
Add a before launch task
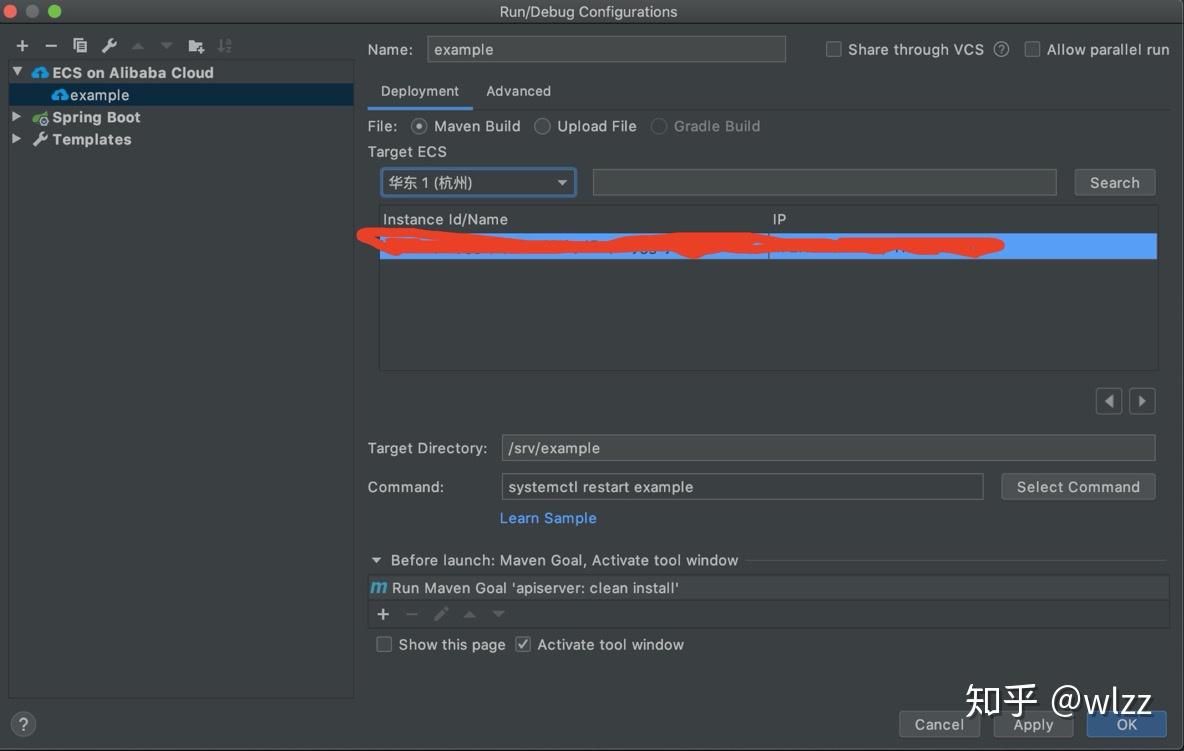pyautogui.click(x=383, y=614)
